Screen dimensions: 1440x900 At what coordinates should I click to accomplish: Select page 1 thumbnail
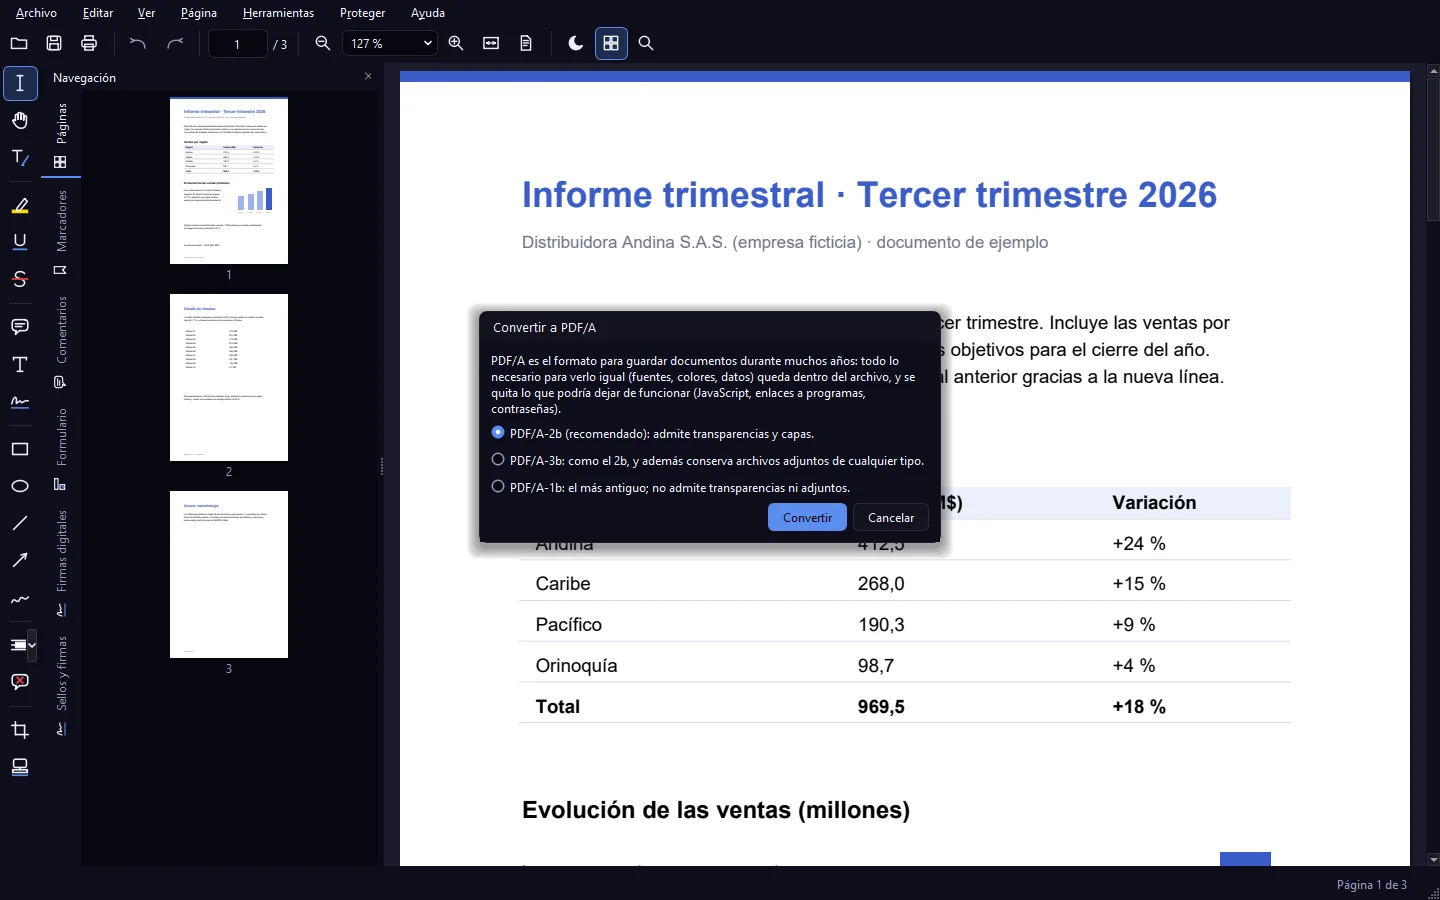tap(229, 181)
